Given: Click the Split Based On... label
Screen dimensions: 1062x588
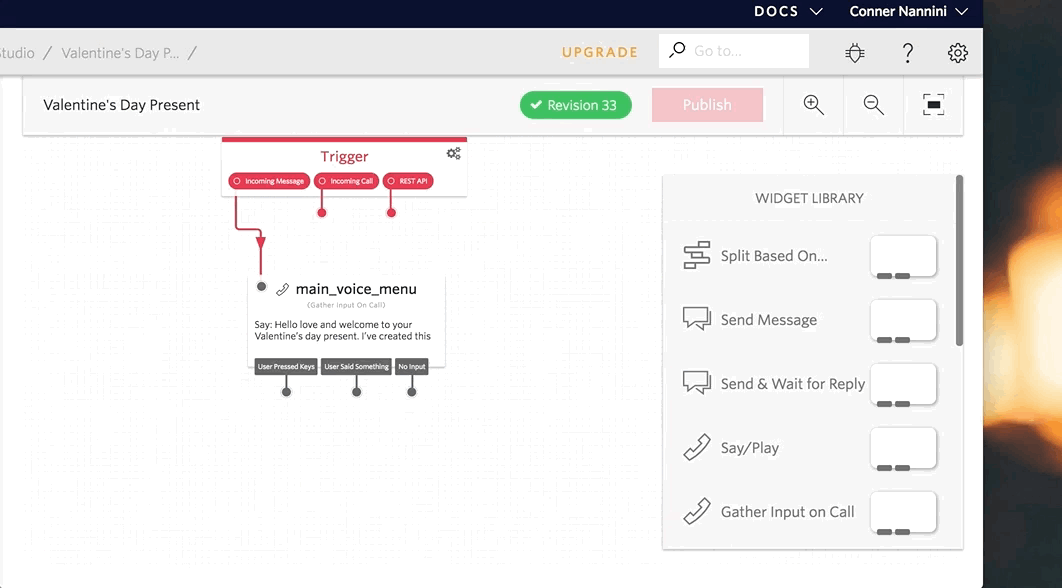Looking at the screenshot, I should click(x=774, y=256).
